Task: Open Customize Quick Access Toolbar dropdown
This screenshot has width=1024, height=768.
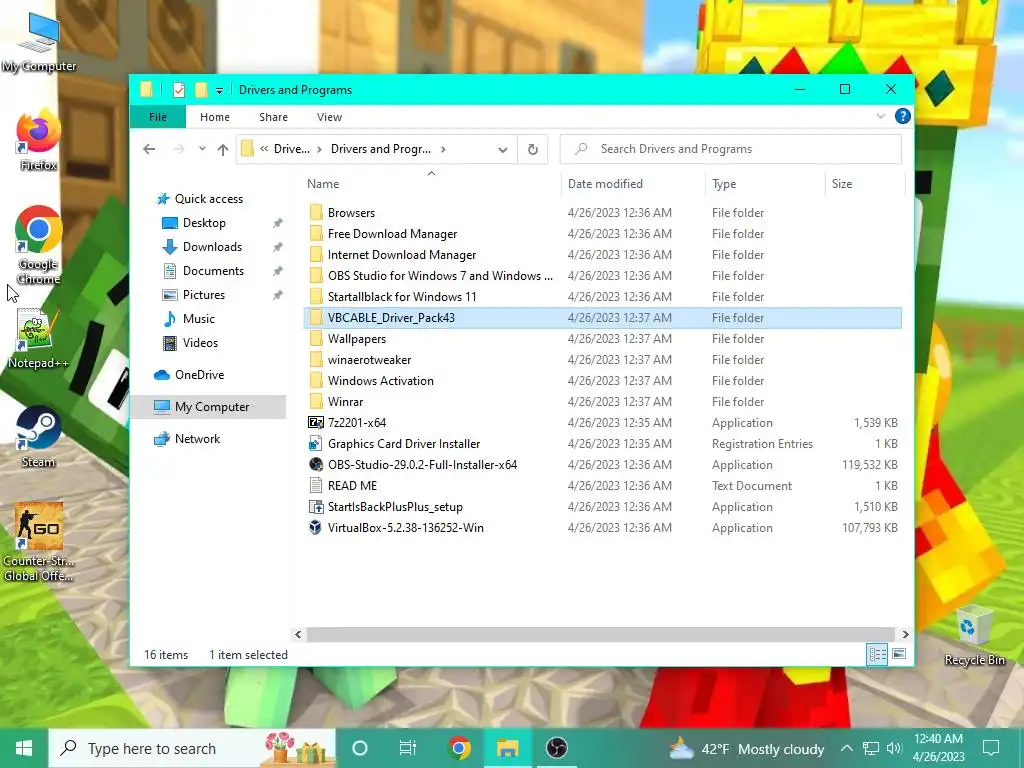Action: click(219, 91)
